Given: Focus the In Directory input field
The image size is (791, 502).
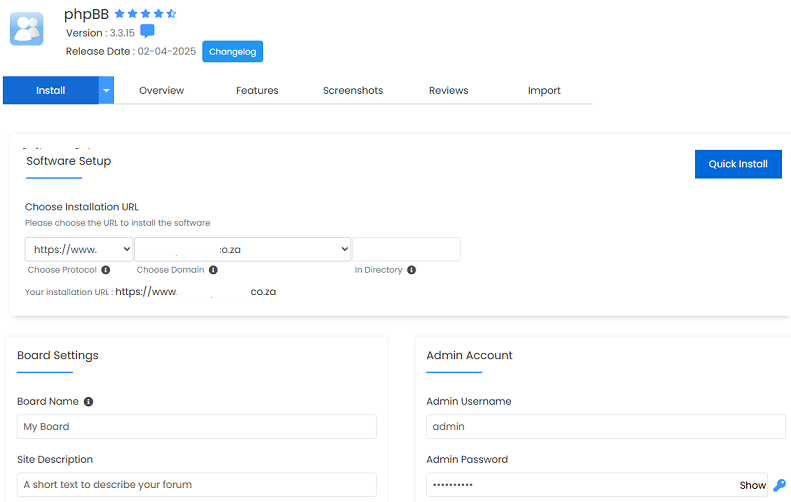Looking at the screenshot, I should [406, 249].
